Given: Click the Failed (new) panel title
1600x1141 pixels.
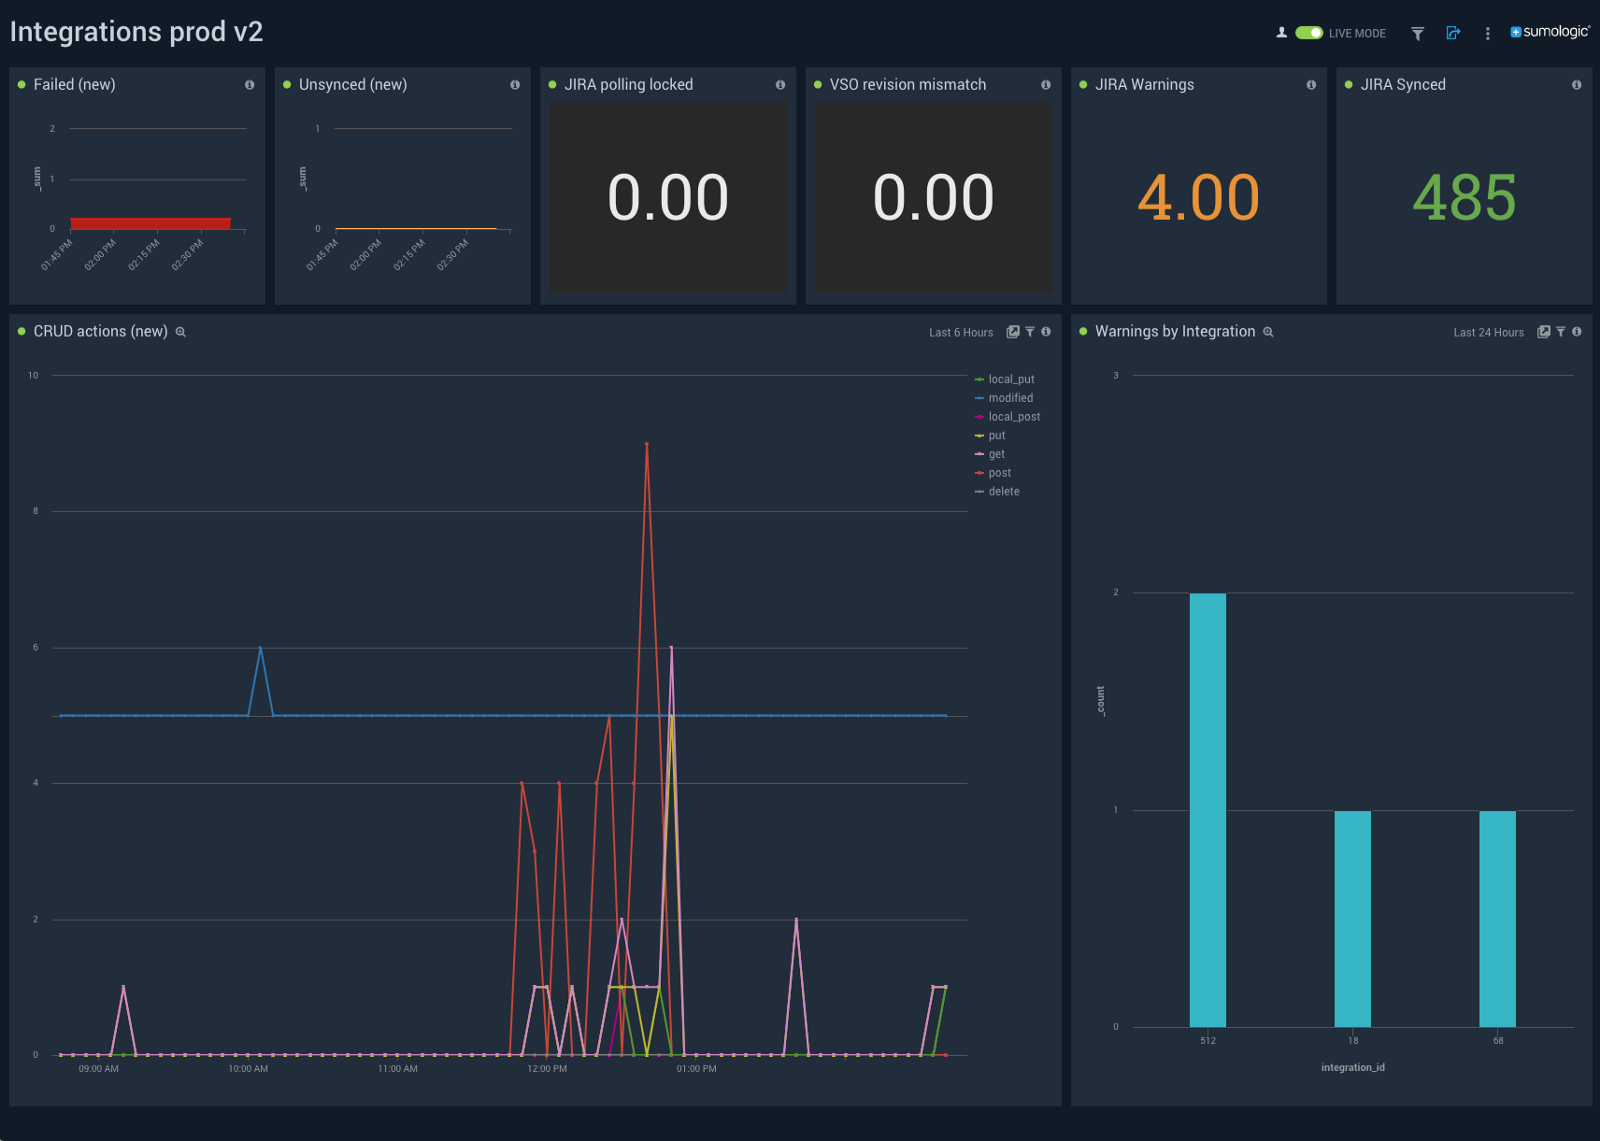Looking at the screenshot, I should [x=74, y=85].
